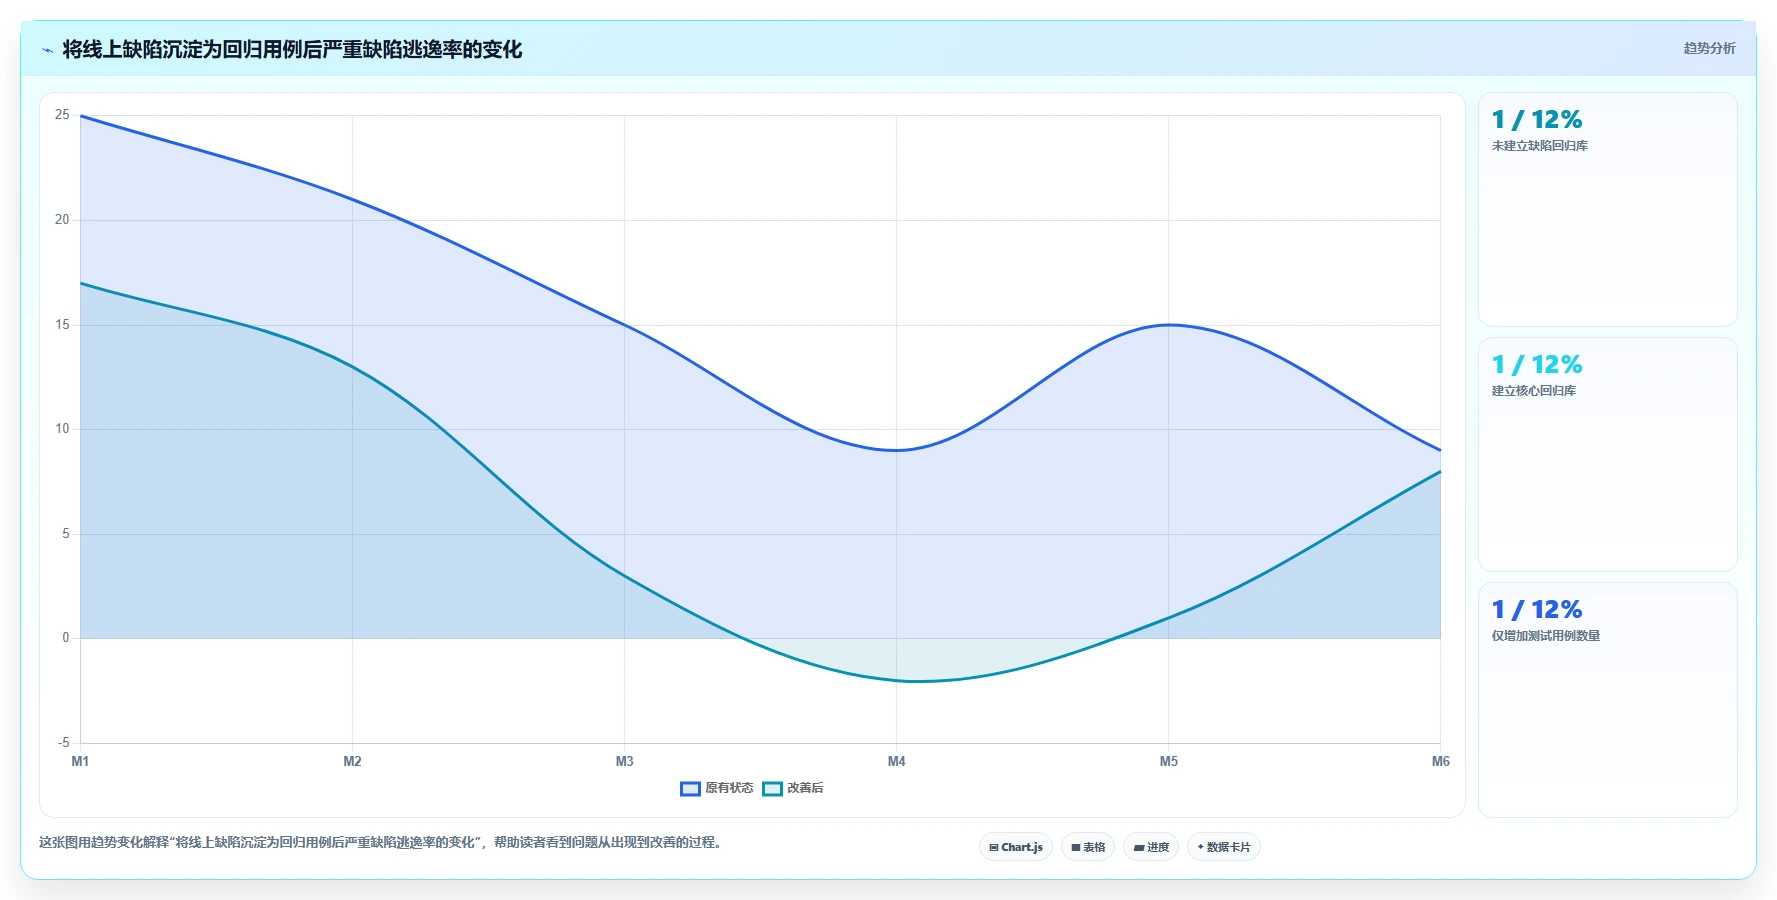
Task: Click the M4 axis label
Action: (896, 761)
